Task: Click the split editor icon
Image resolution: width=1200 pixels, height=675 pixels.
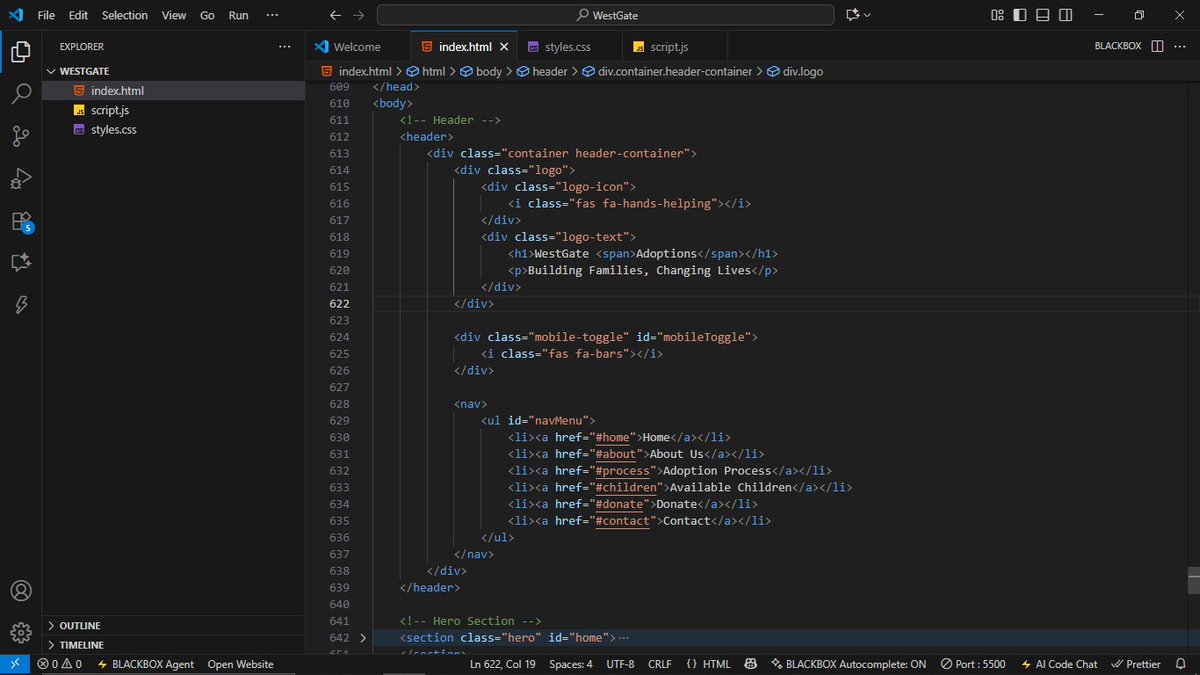Action: coord(1157,46)
